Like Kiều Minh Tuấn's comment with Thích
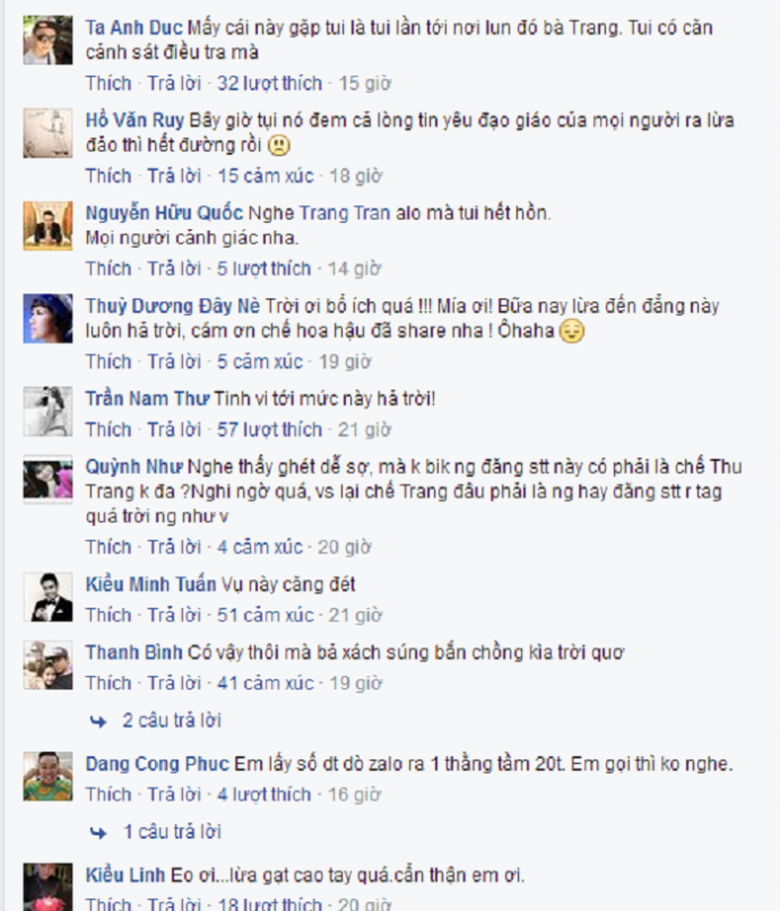 [109, 615]
